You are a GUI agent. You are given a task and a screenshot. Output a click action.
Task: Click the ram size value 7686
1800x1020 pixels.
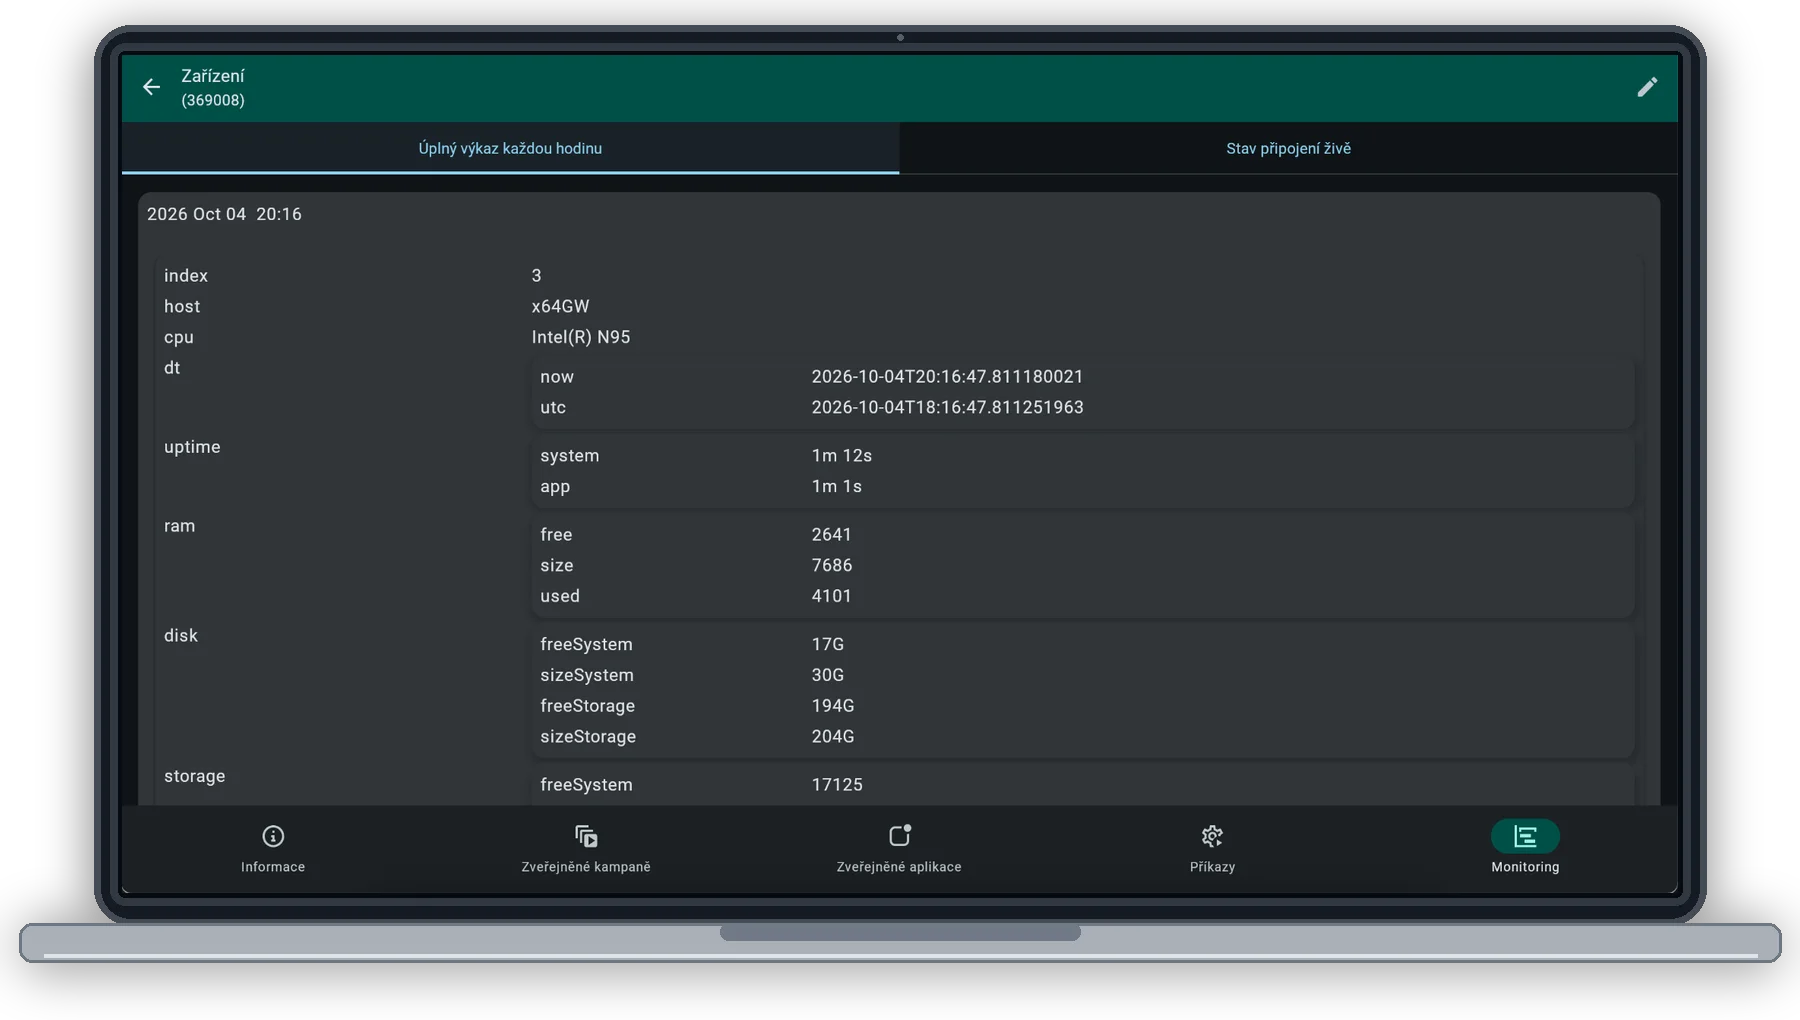(x=832, y=565)
